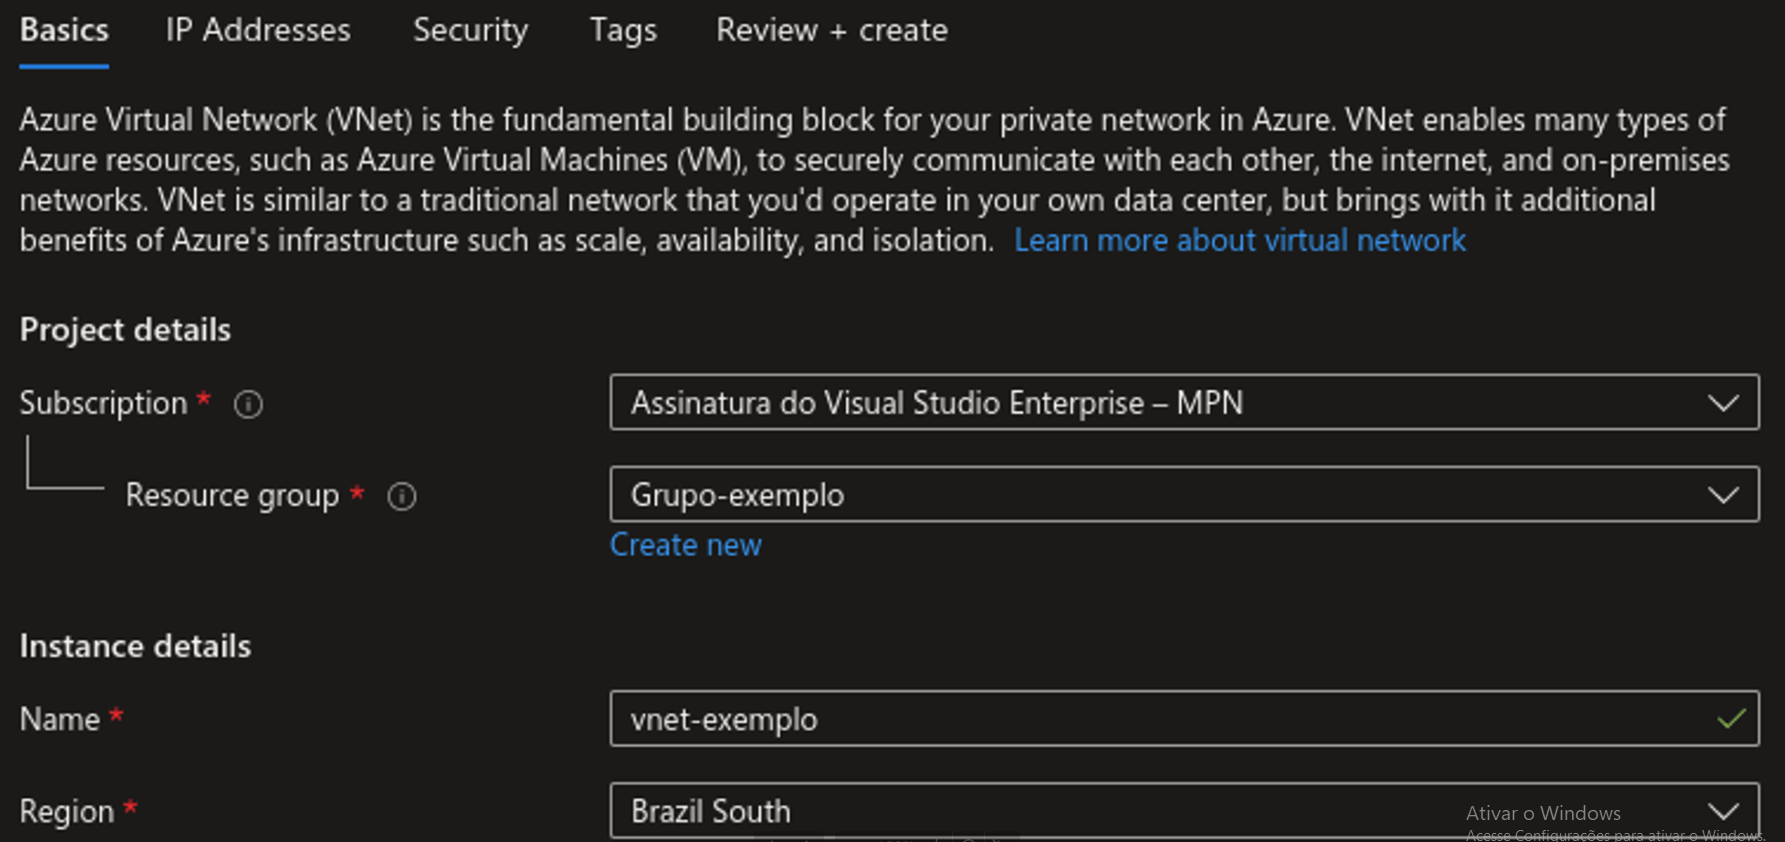The height and width of the screenshot is (842, 1785).
Task: Select the Review + create tab
Action: click(x=831, y=31)
